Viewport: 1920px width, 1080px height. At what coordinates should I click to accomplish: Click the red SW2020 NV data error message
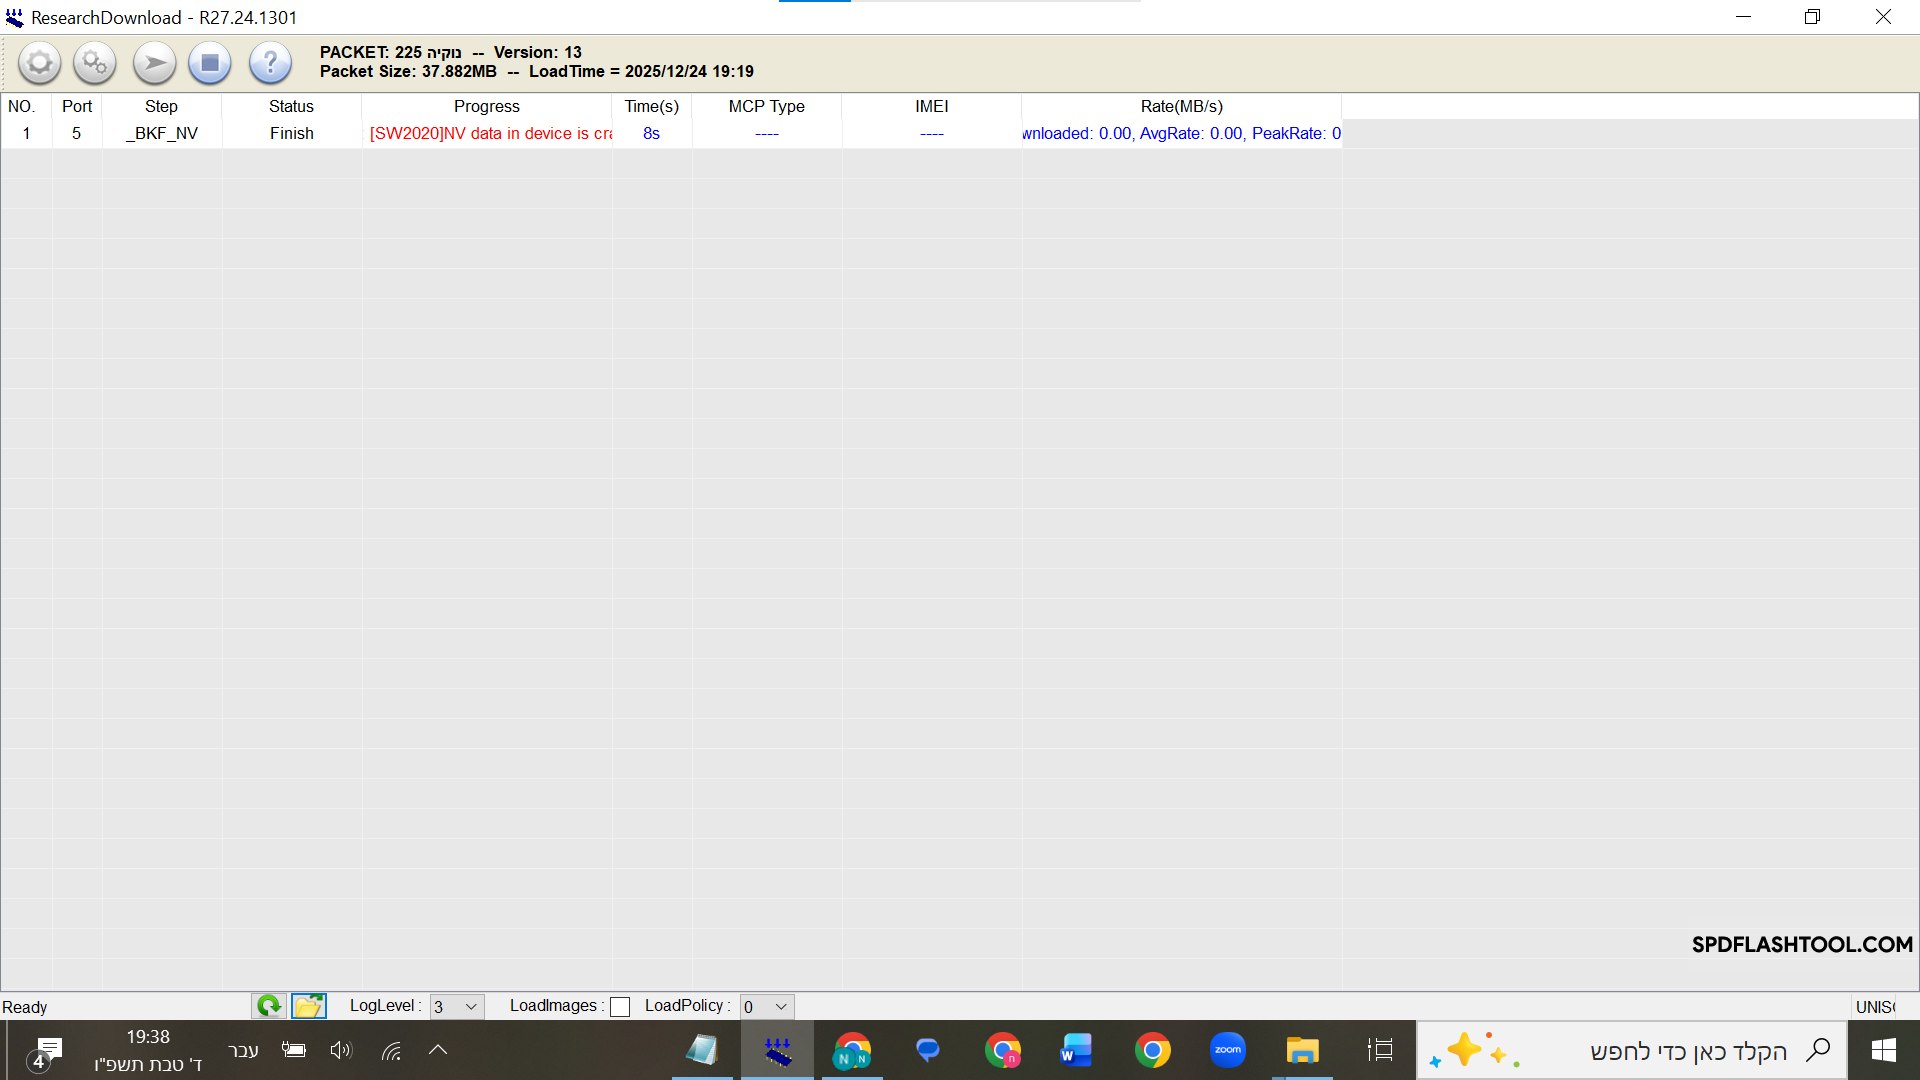point(490,133)
